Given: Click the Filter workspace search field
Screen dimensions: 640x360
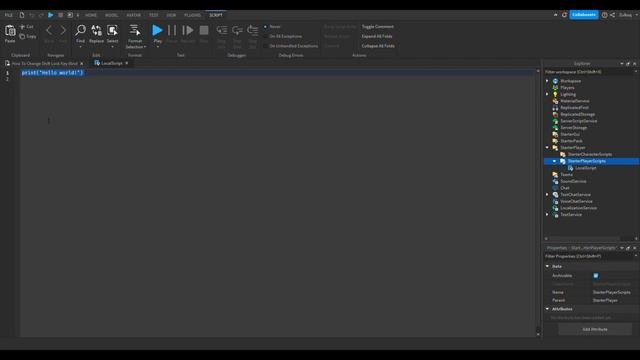Looking at the screenshot, I should point(589,72).
